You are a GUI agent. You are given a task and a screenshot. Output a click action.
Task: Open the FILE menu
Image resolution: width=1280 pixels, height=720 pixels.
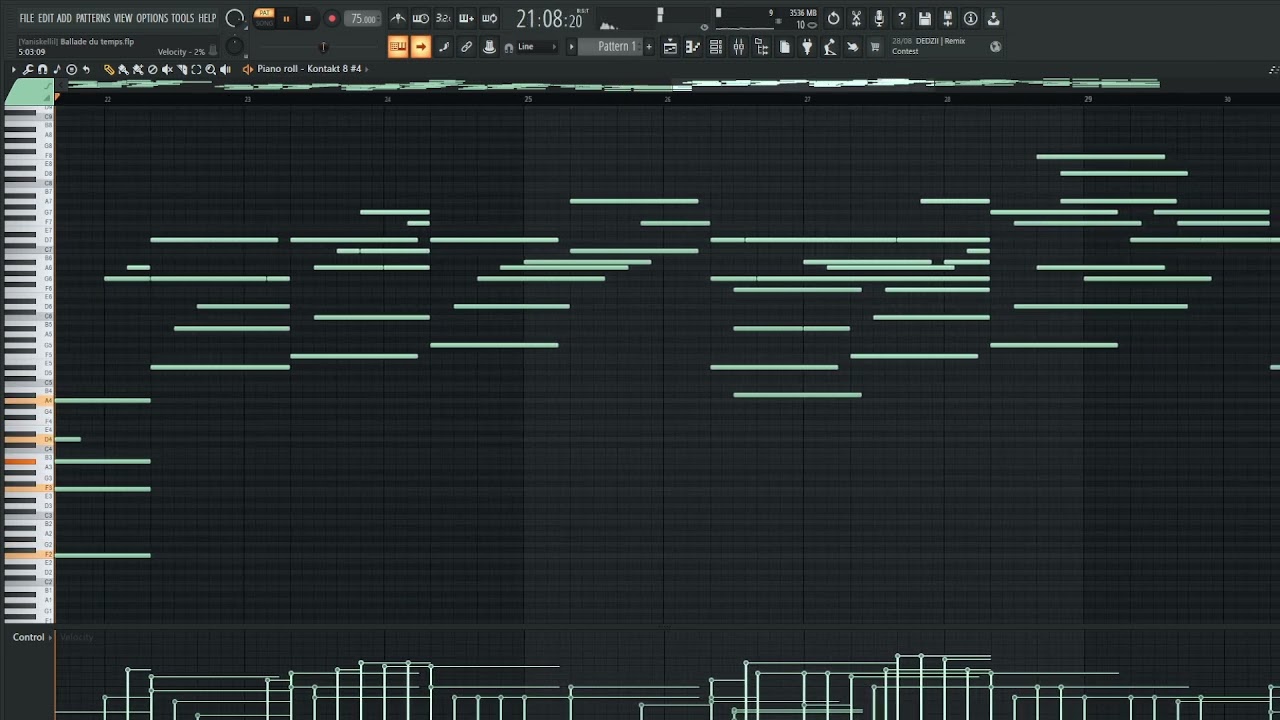point(27,18)
